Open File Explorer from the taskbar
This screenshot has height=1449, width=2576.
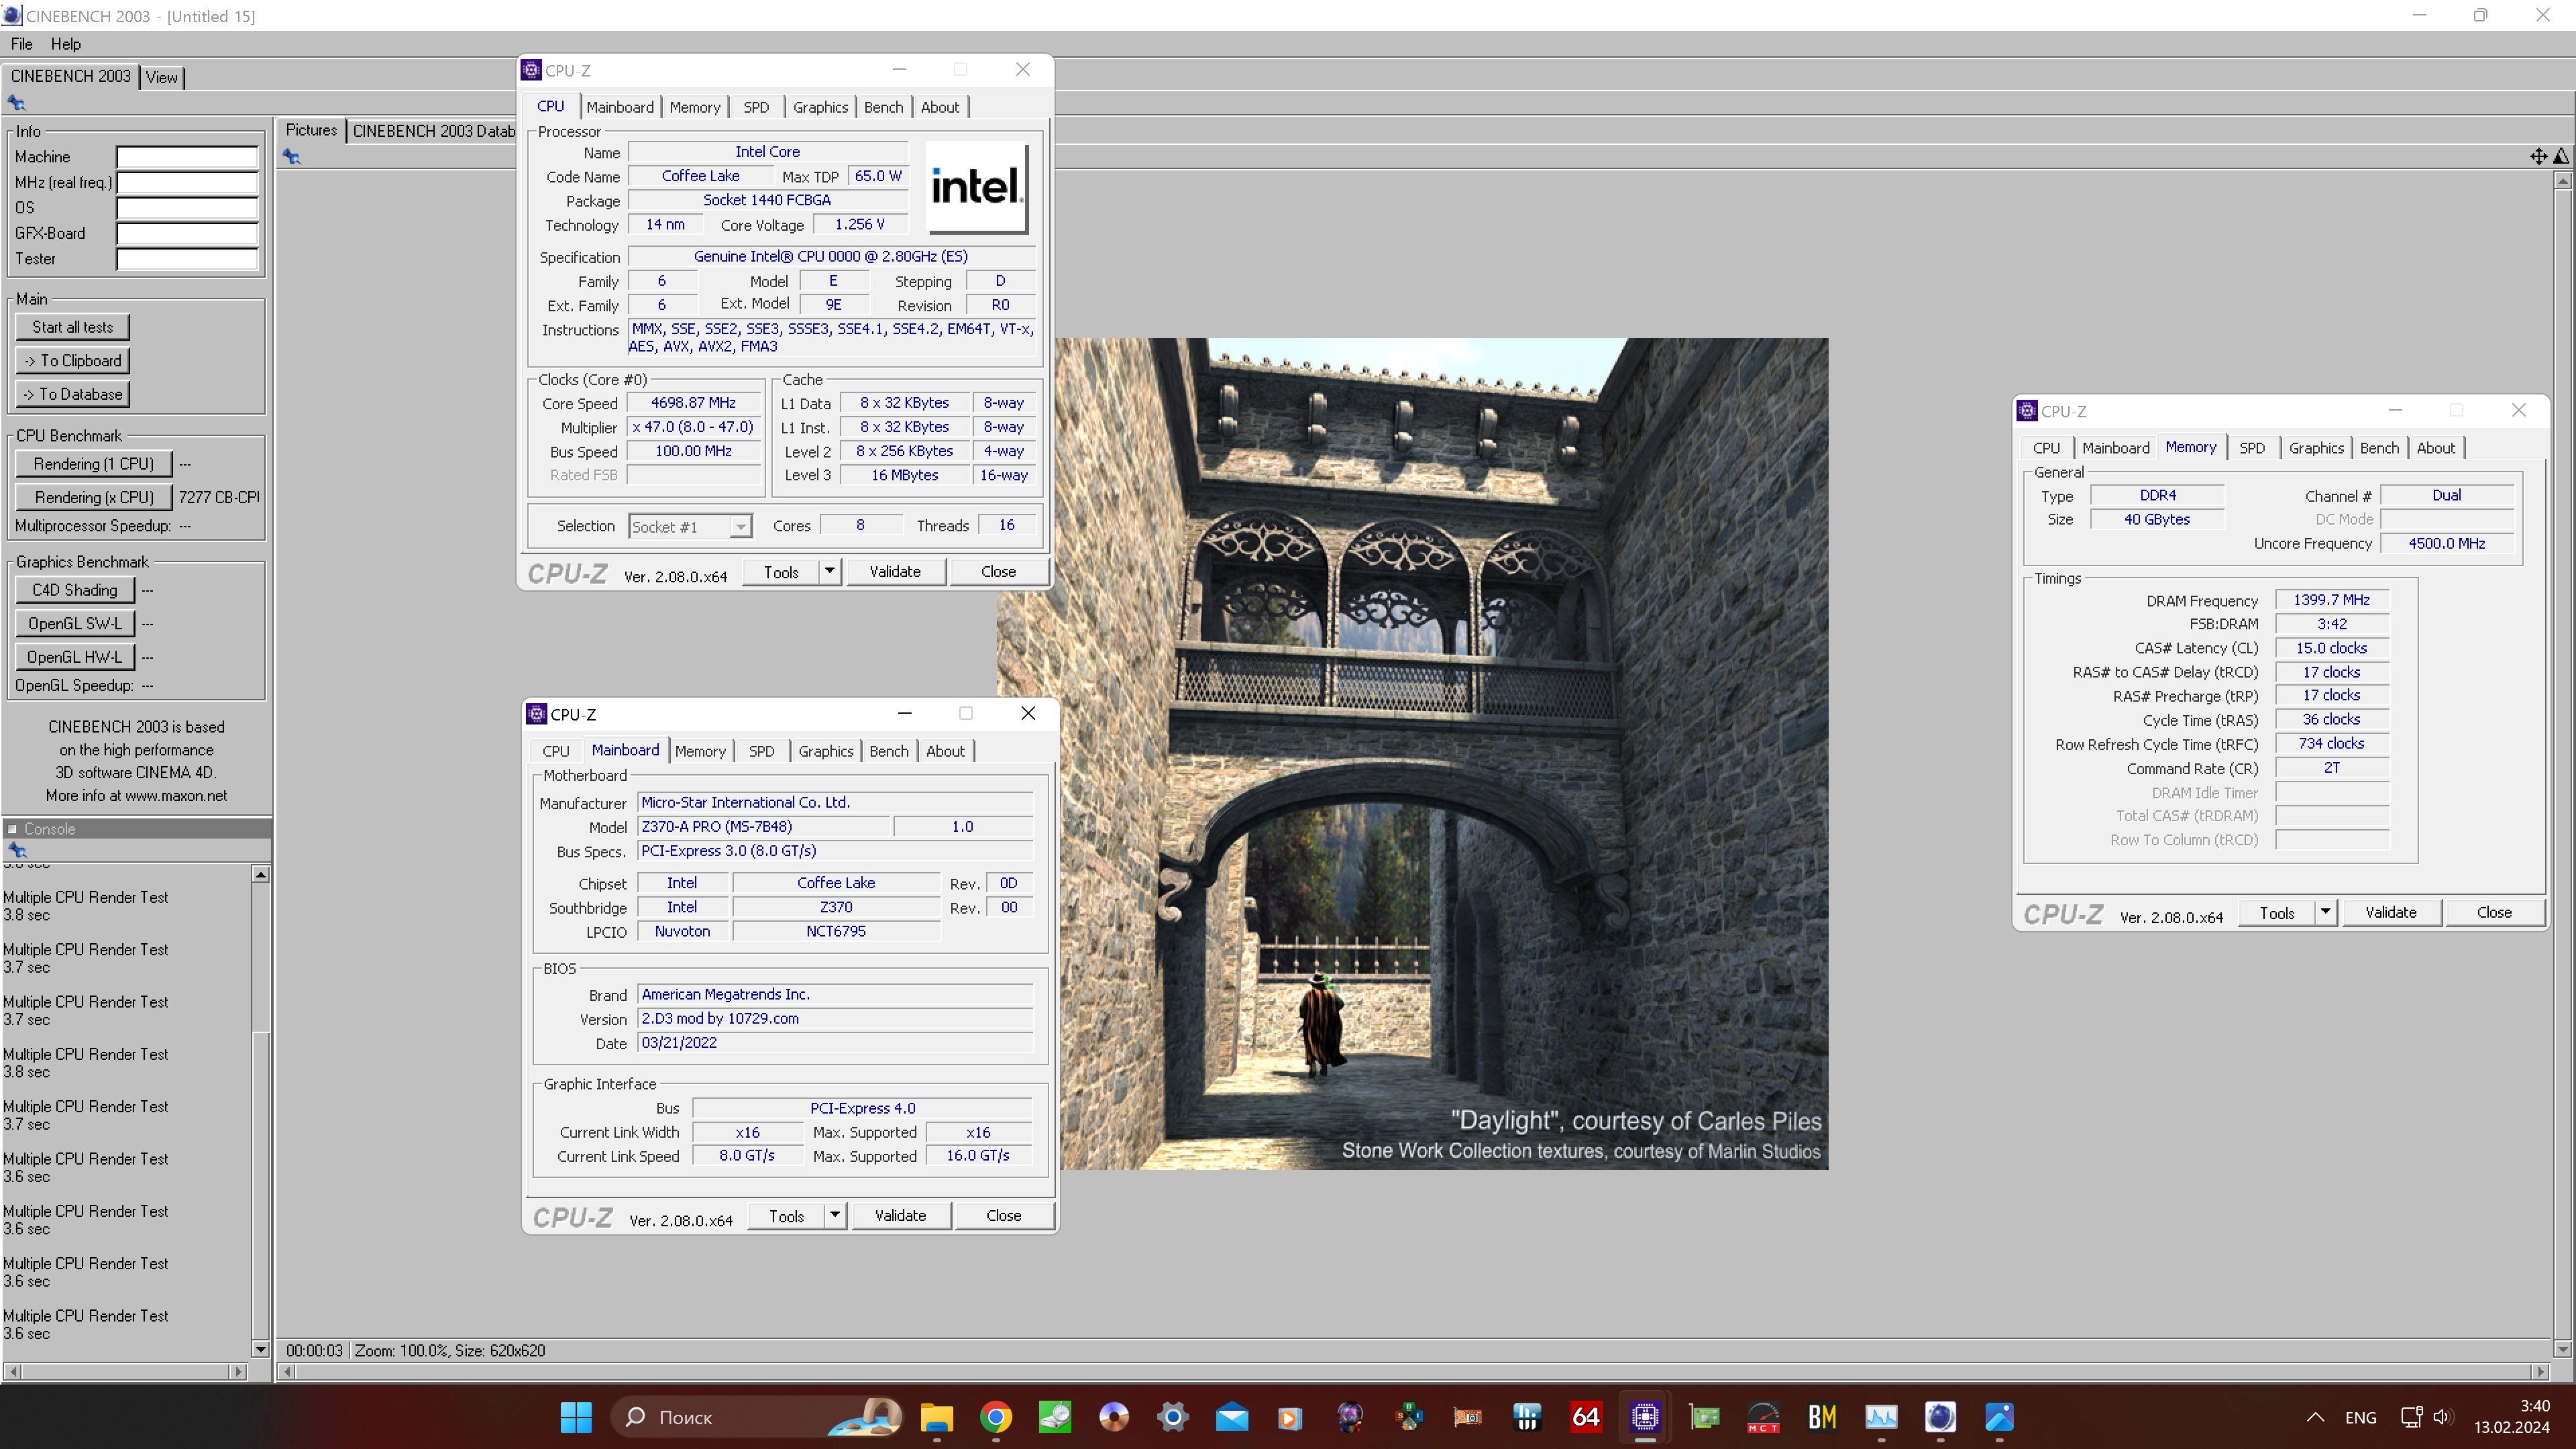click(x=936, y=1417)
